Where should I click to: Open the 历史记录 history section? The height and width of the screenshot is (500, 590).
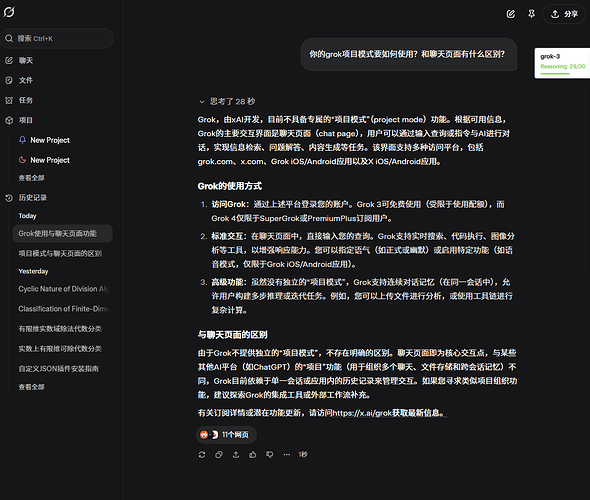(x=33, y=198)
